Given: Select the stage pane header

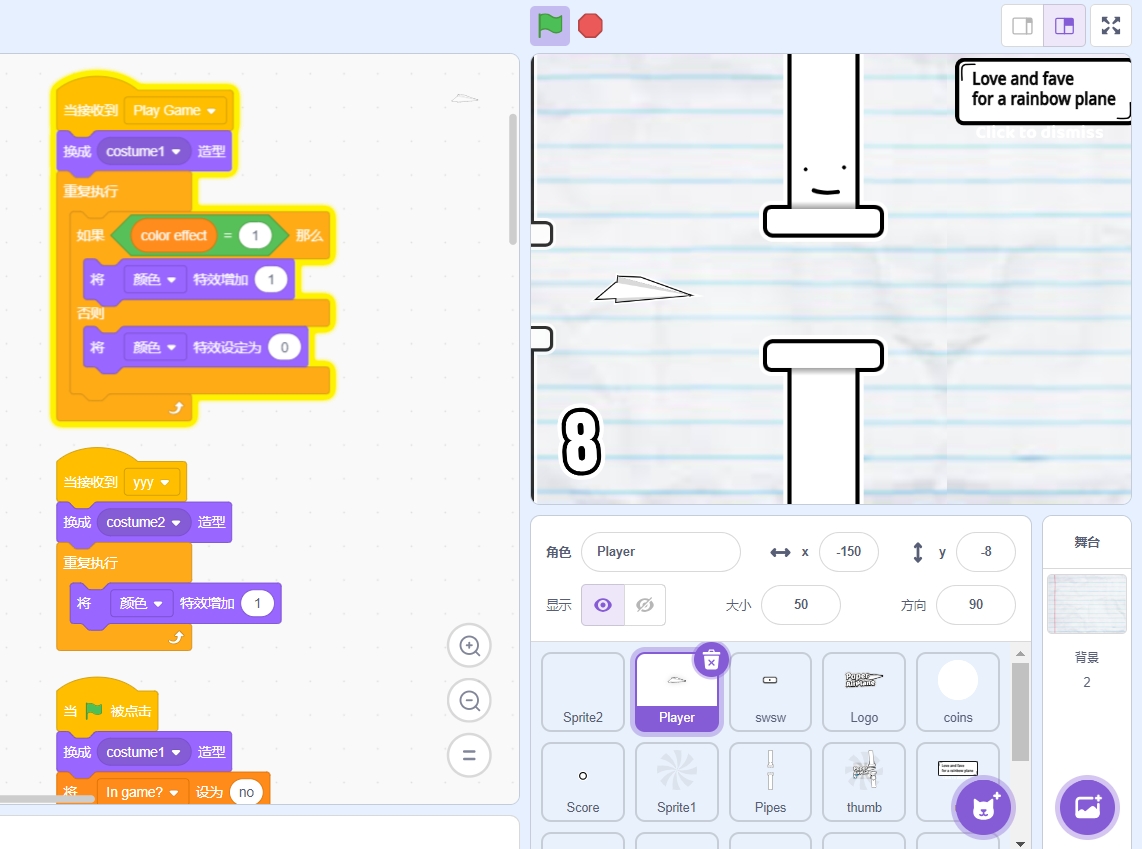Looking at the screenshot, I should click(x=1087, y=542).
